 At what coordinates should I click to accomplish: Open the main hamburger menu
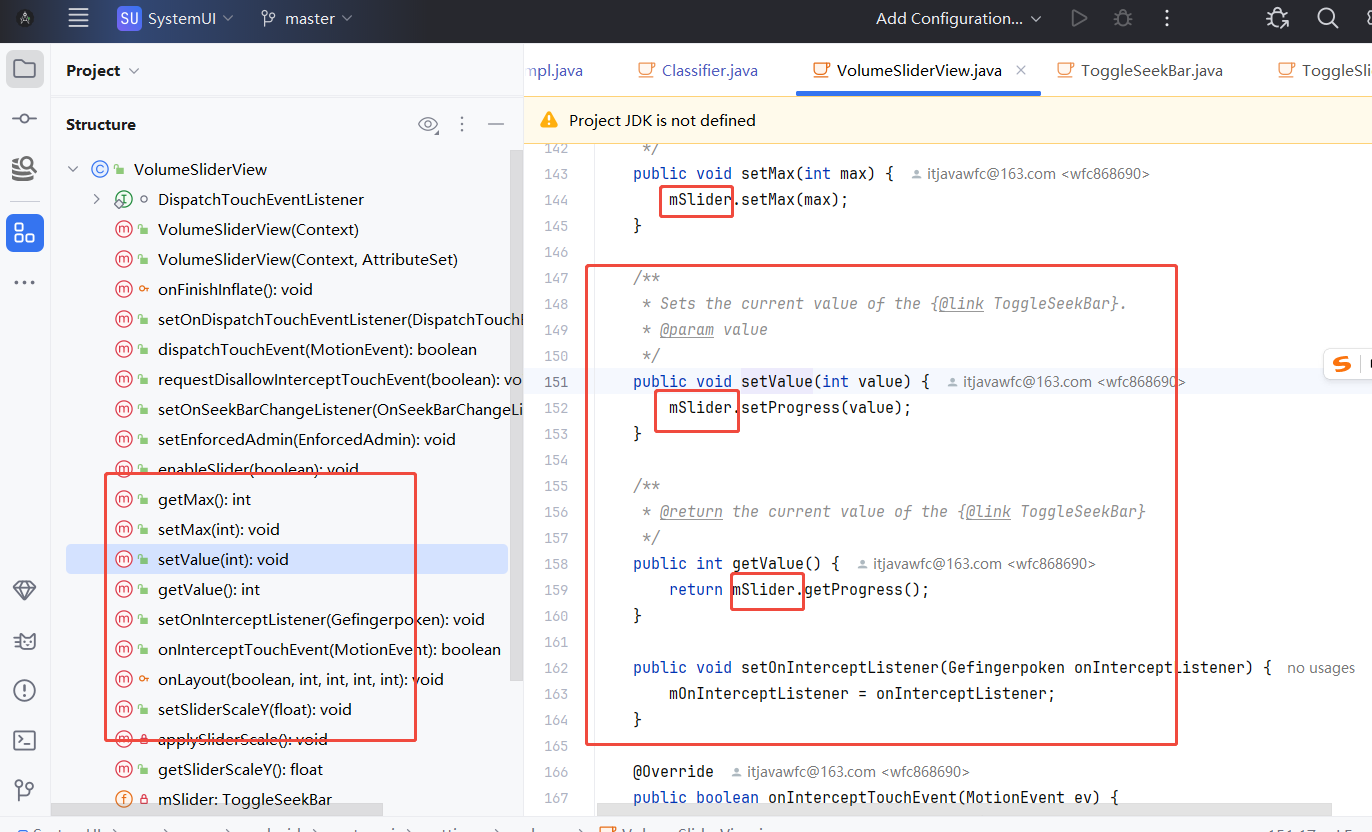coord(78,18)
